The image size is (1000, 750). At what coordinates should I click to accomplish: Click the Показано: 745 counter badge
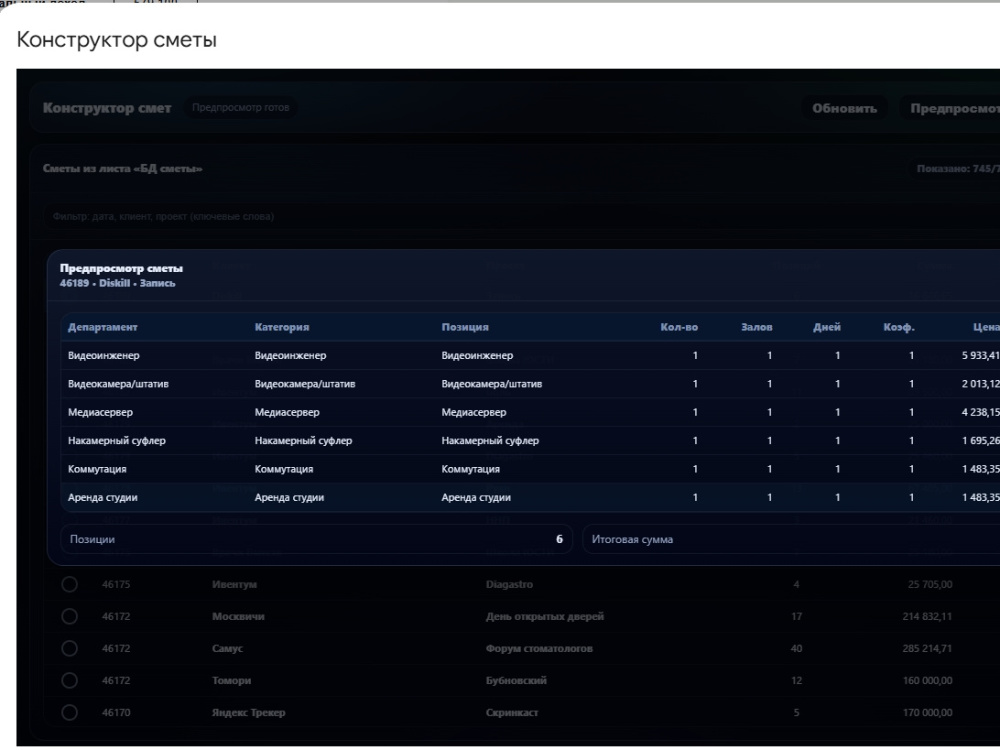[x=955, y=169]
